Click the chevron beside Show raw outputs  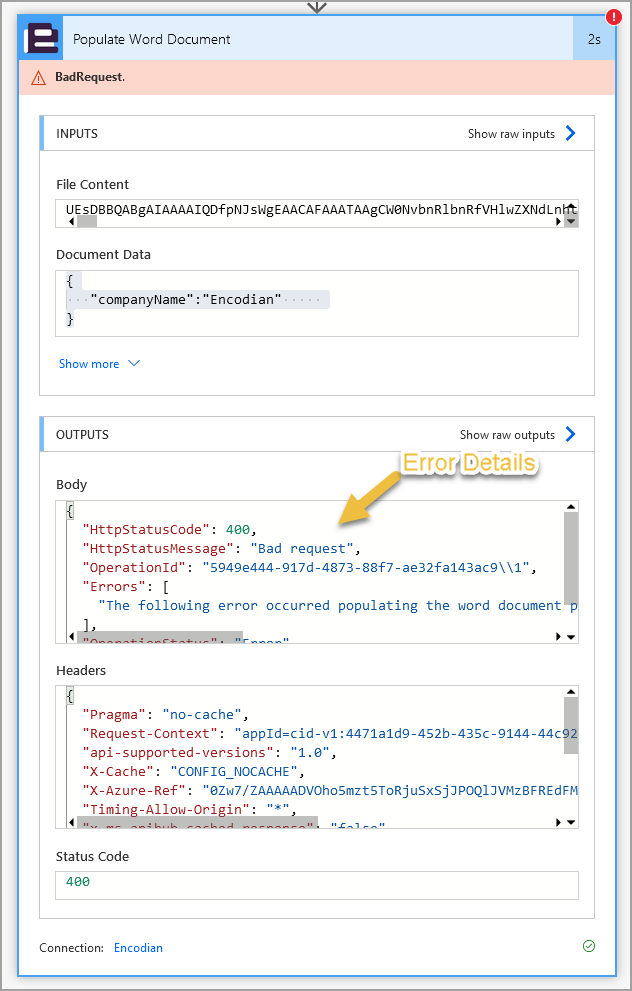(x=571, y=435)
